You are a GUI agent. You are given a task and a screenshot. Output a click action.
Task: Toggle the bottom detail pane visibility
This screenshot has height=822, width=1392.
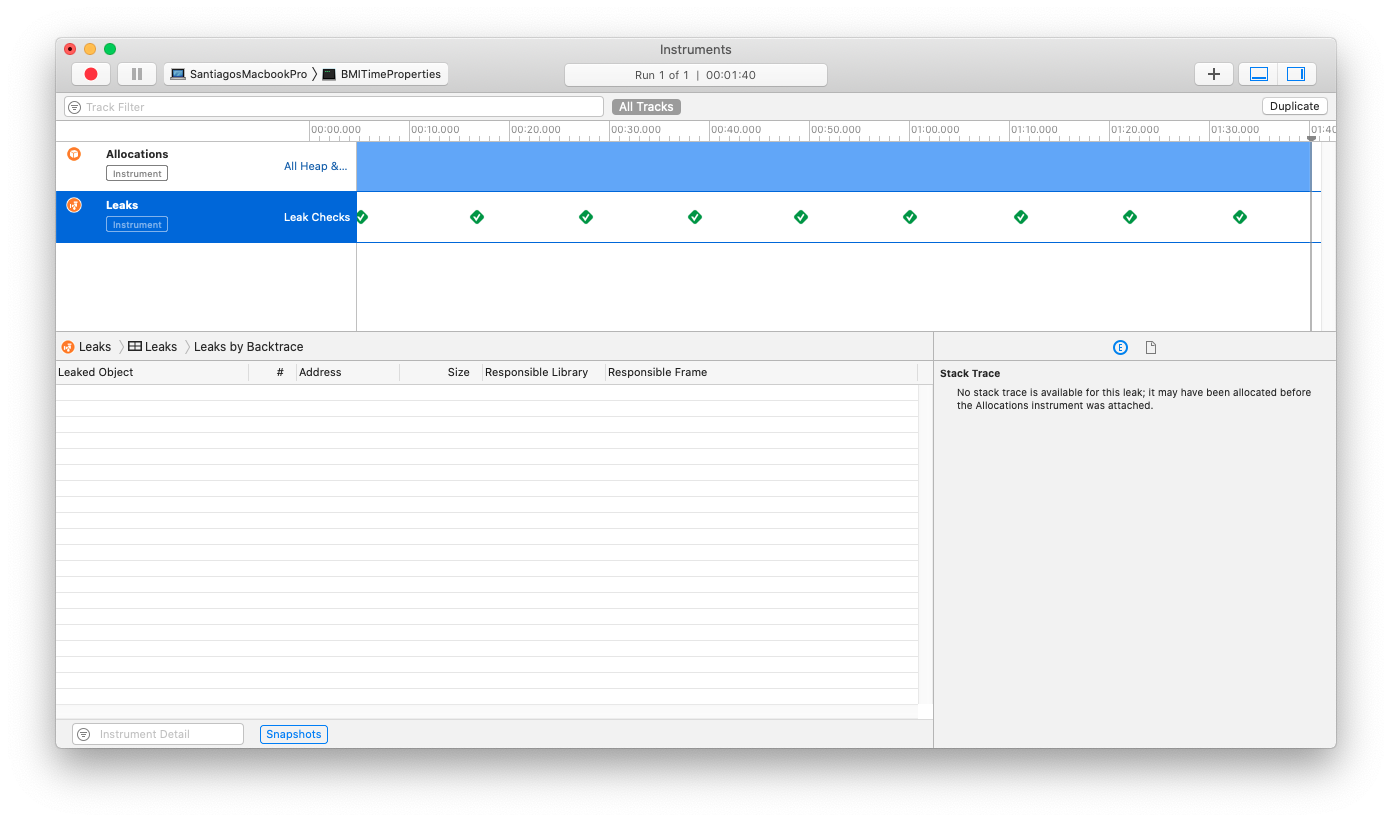point(1259,74)
